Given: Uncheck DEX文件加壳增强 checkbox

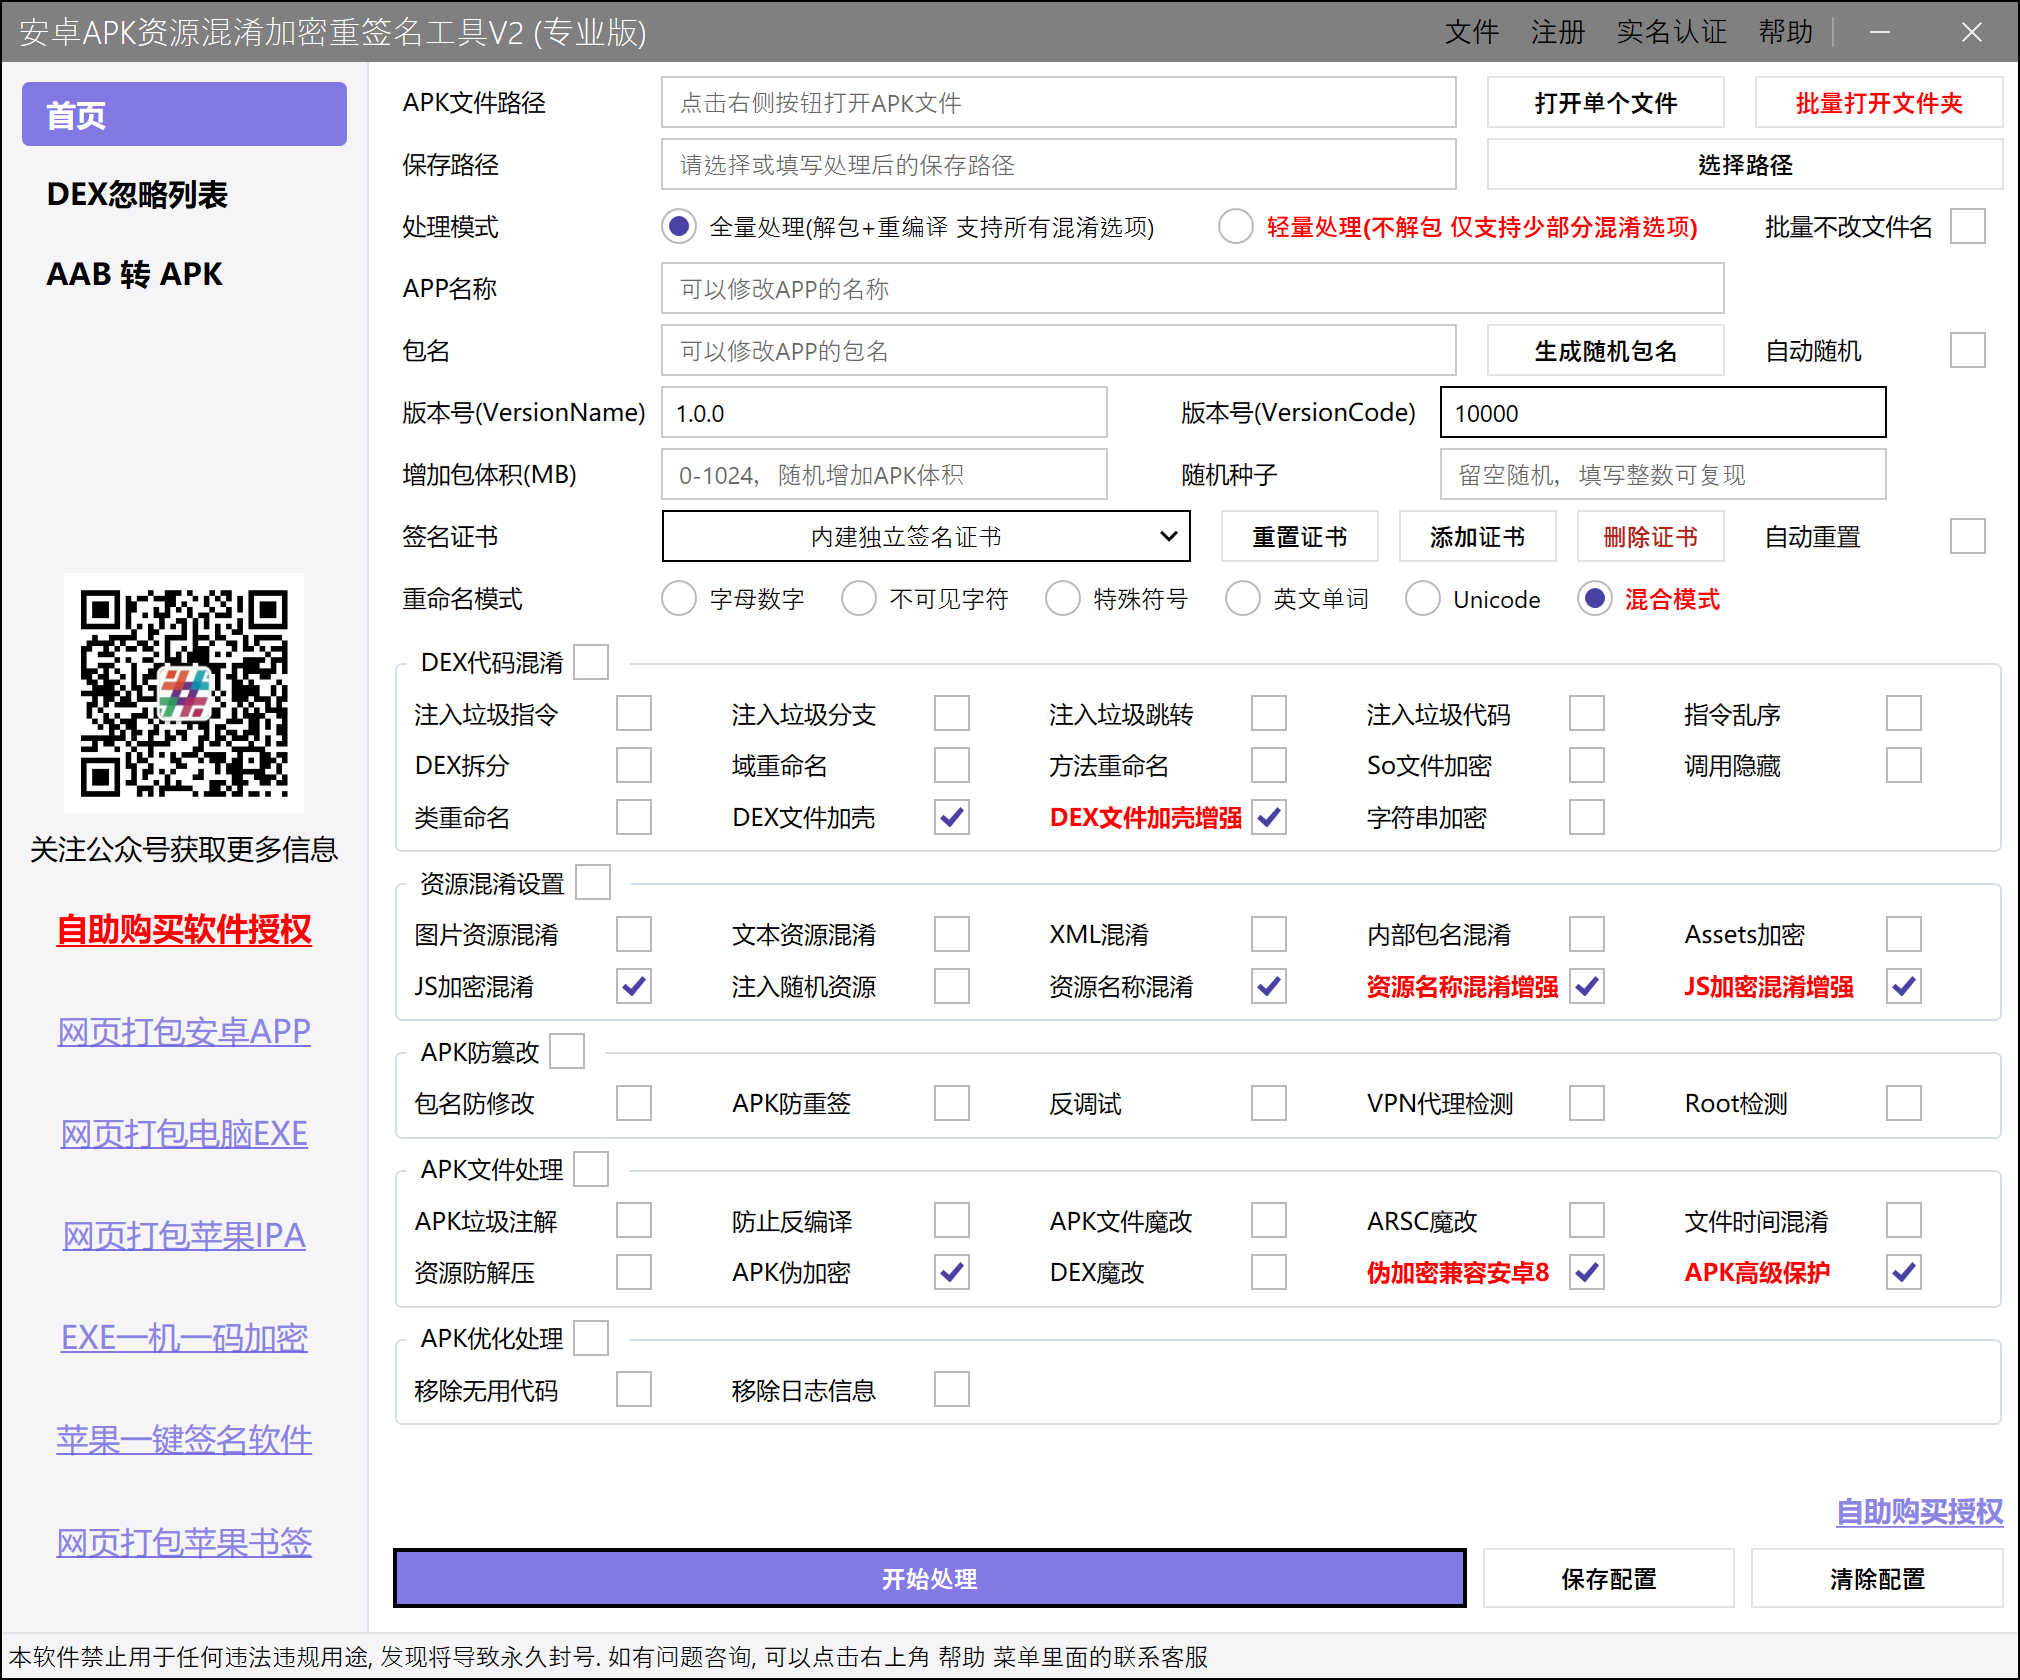Looking at the screenshot, I should [x=1269, y=817].
